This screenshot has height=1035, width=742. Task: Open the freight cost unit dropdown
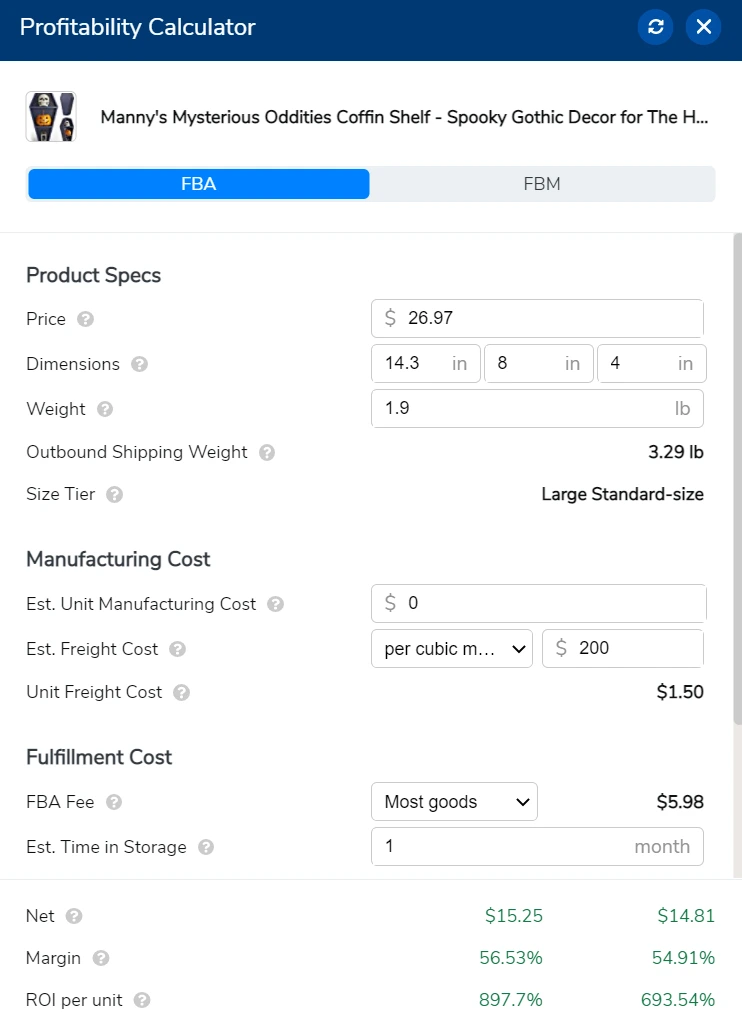tap(454, 648)
